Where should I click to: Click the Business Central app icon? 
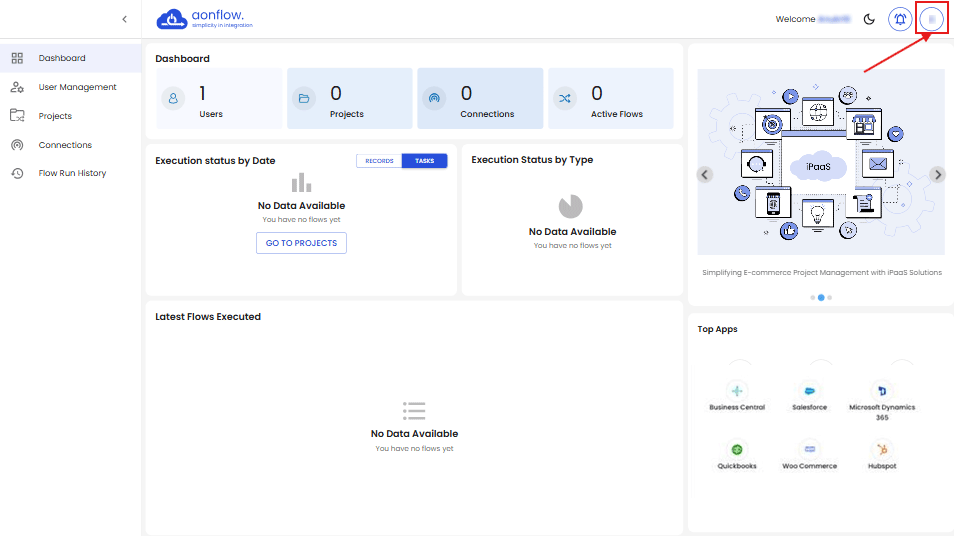pos(737,391)
